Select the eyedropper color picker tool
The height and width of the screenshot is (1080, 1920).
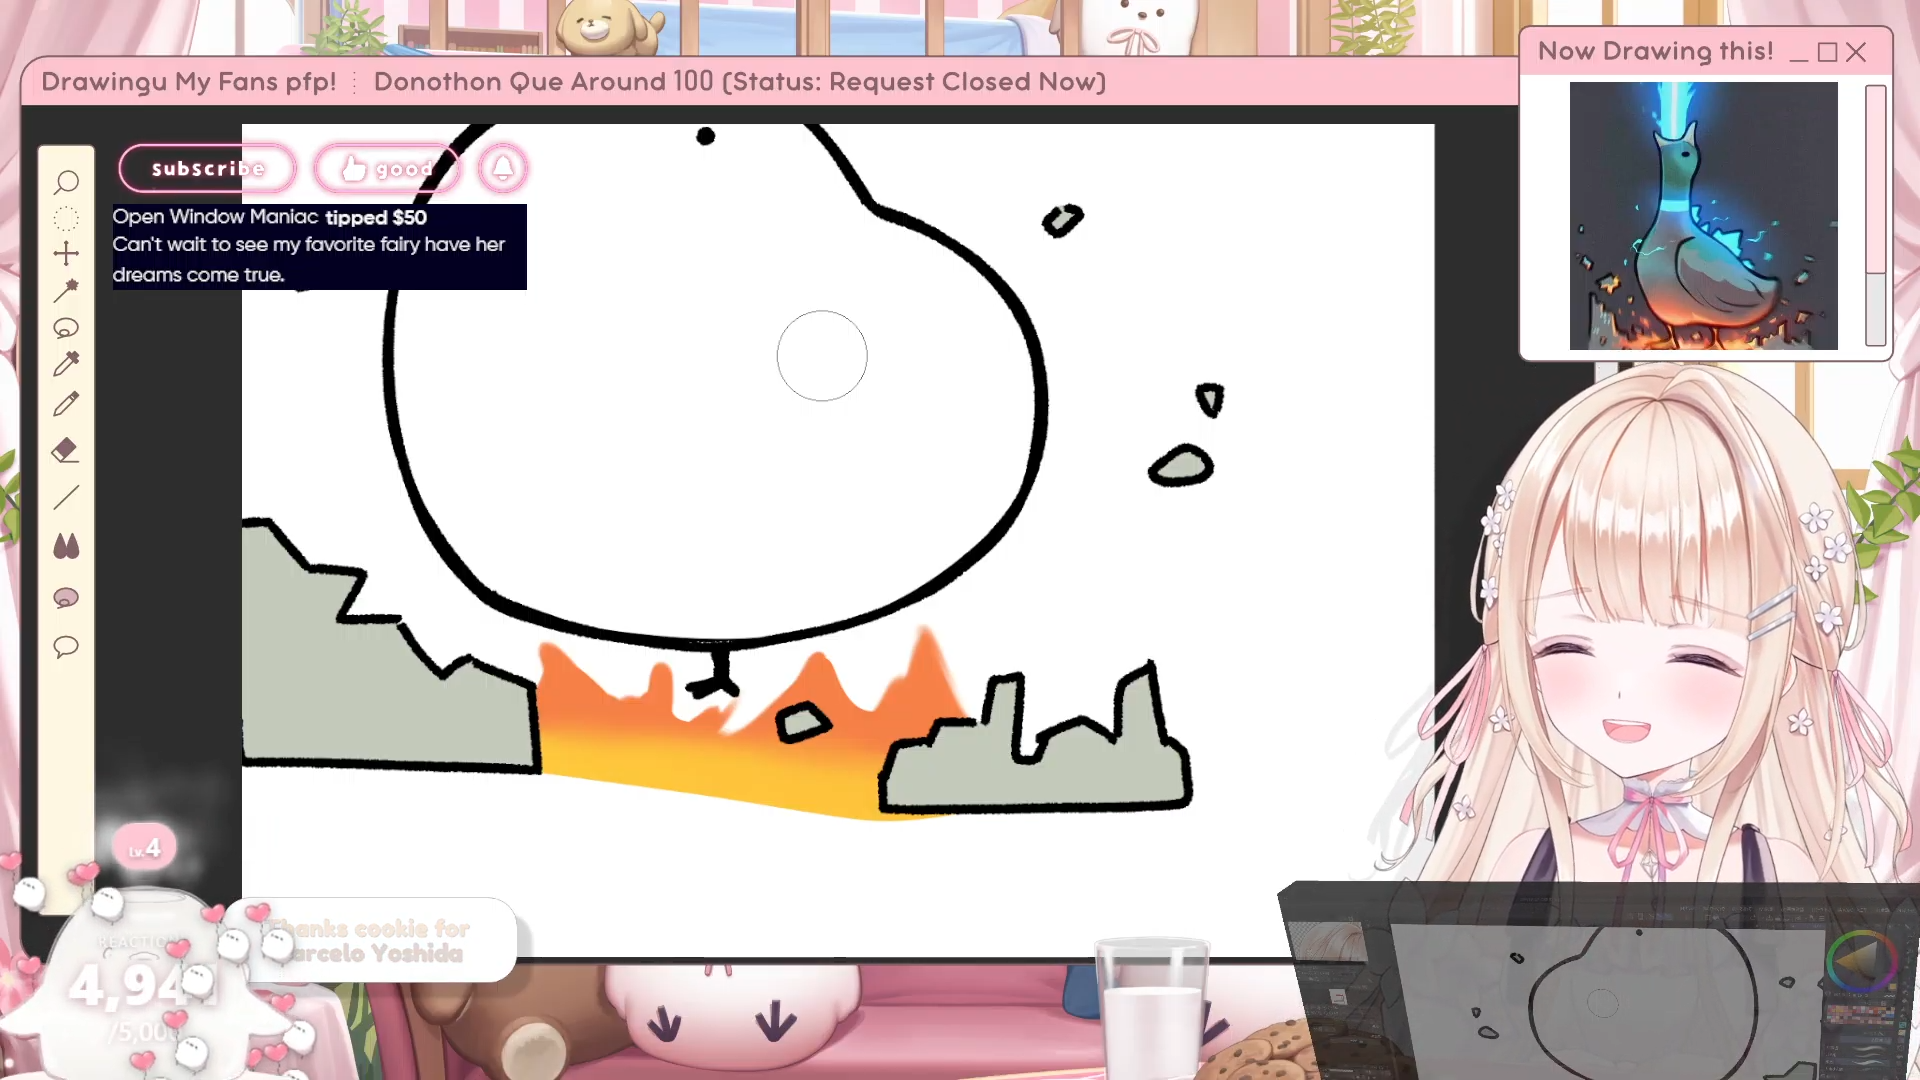[x=66, y=364]
